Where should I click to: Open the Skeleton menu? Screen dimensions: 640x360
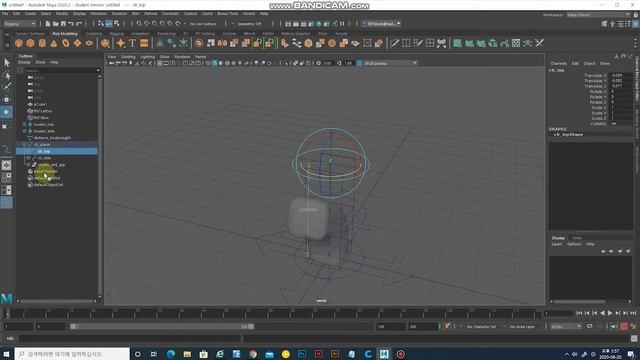(x=119, y=13)
